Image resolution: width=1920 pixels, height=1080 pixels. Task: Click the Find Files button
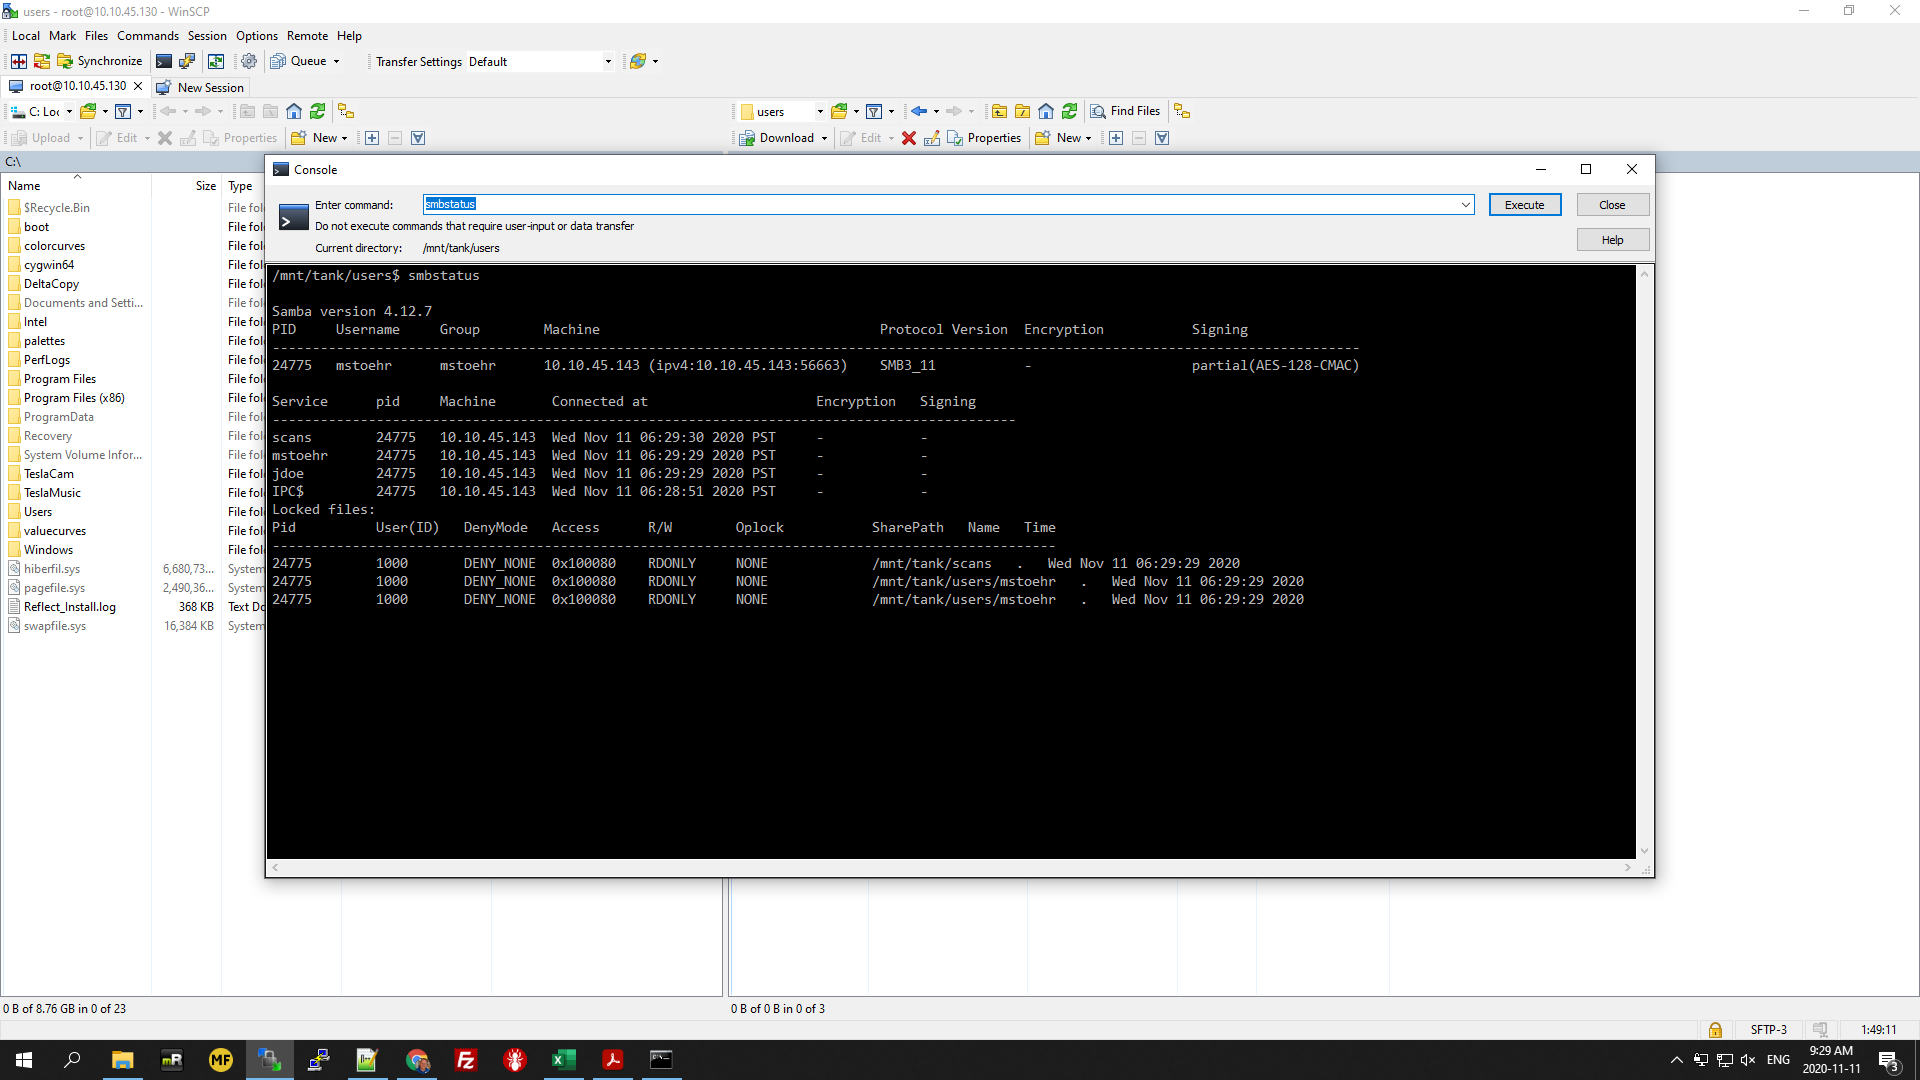pyautogui.click(x=1126, y=111)
